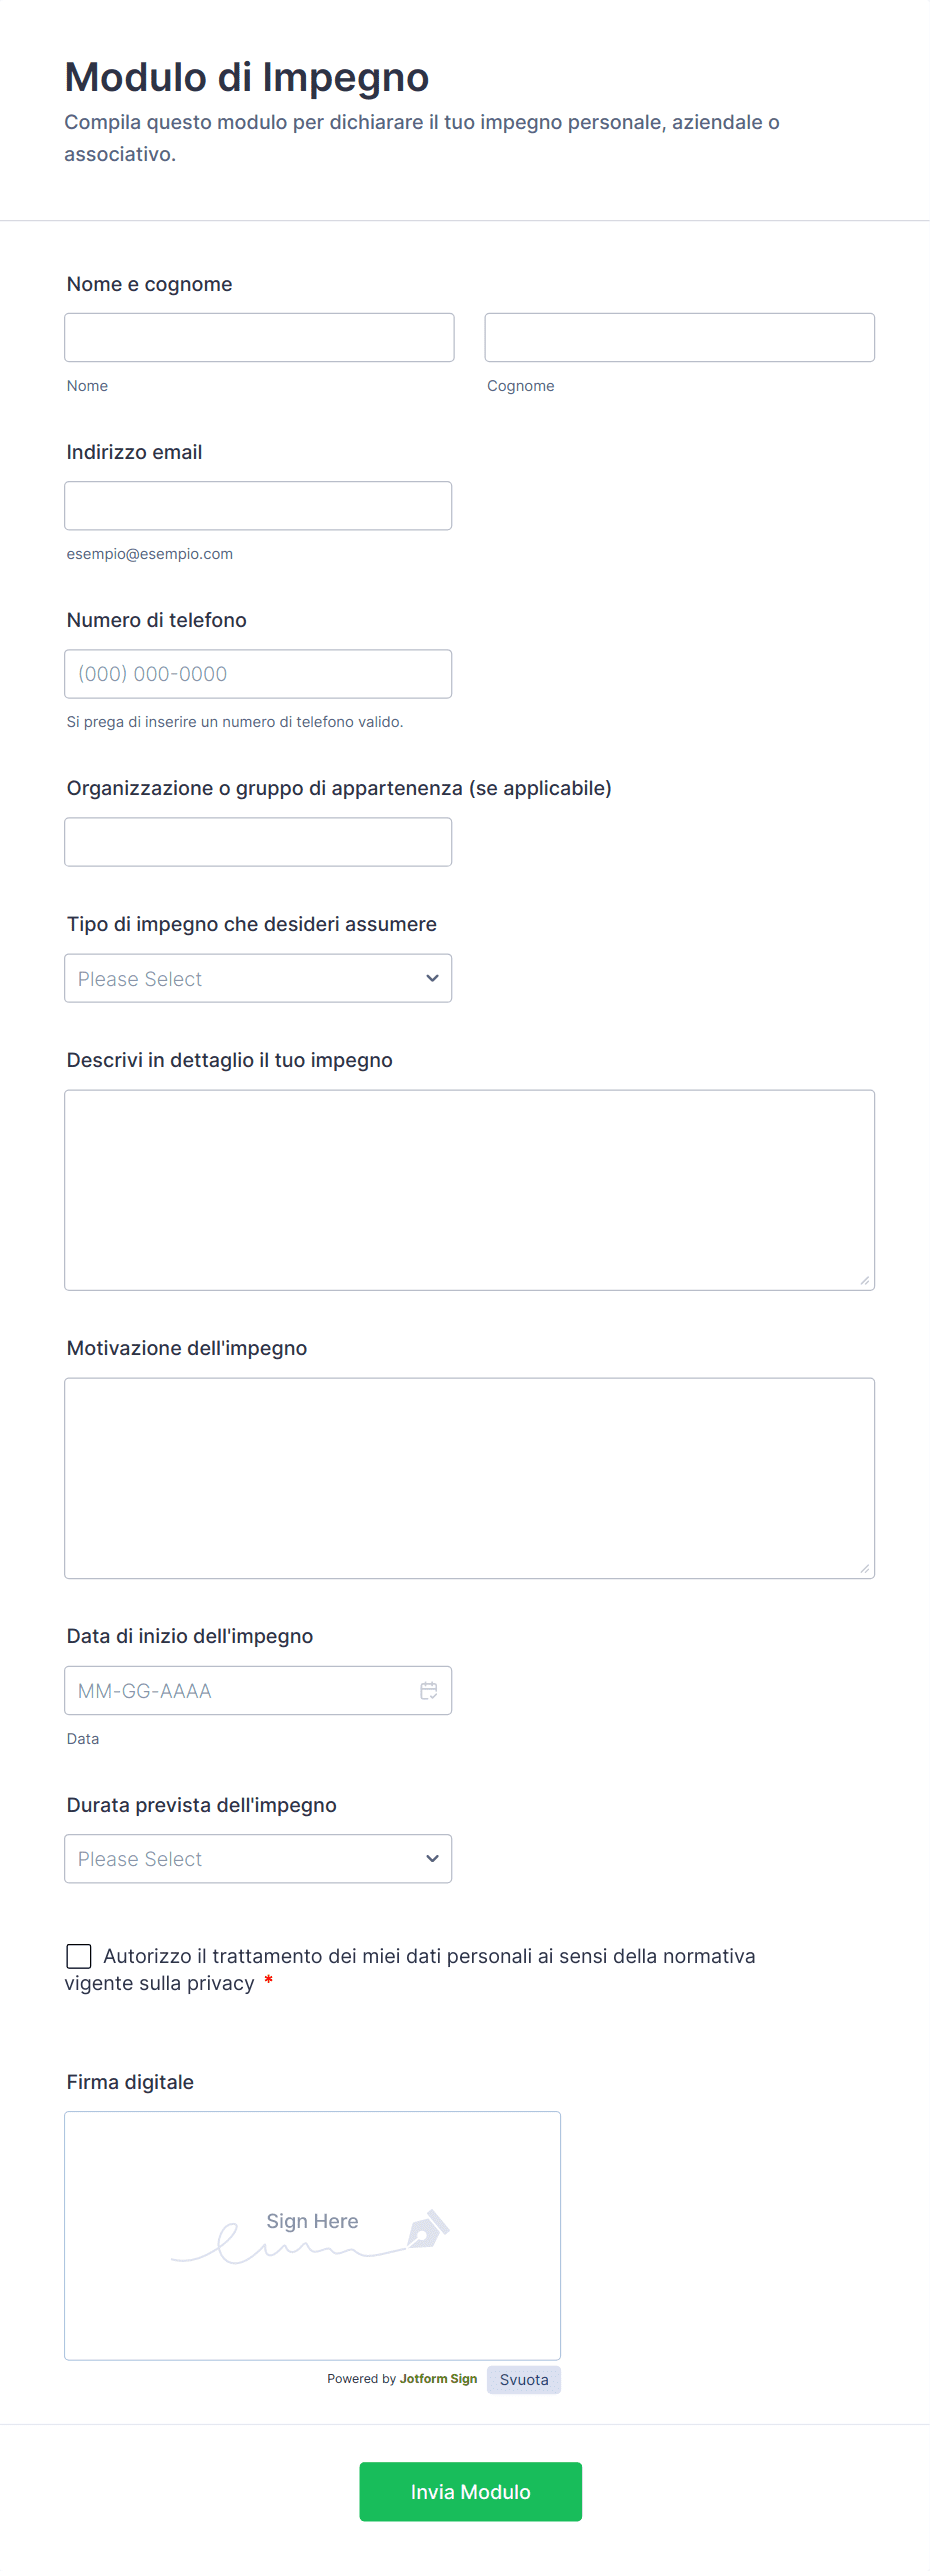
Task: Select the Indirizzo email input box
Action: tap(258, 505)
